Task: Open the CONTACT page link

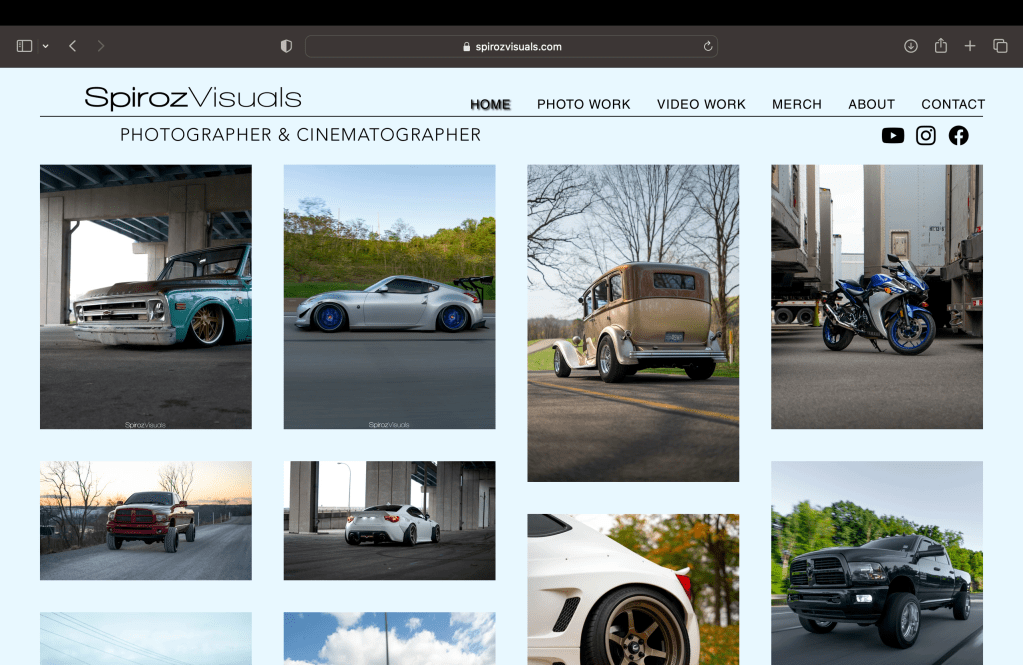Action: 952,104
